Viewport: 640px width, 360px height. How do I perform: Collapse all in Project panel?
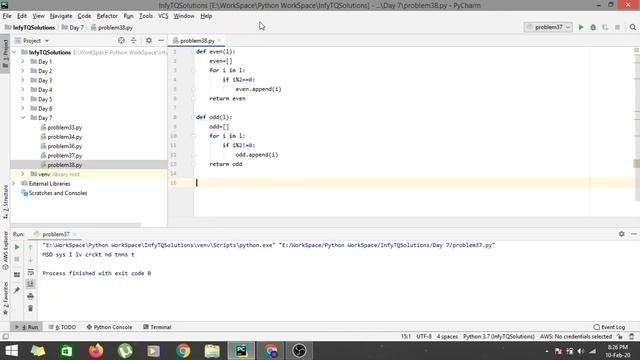(x=133, y=40)
